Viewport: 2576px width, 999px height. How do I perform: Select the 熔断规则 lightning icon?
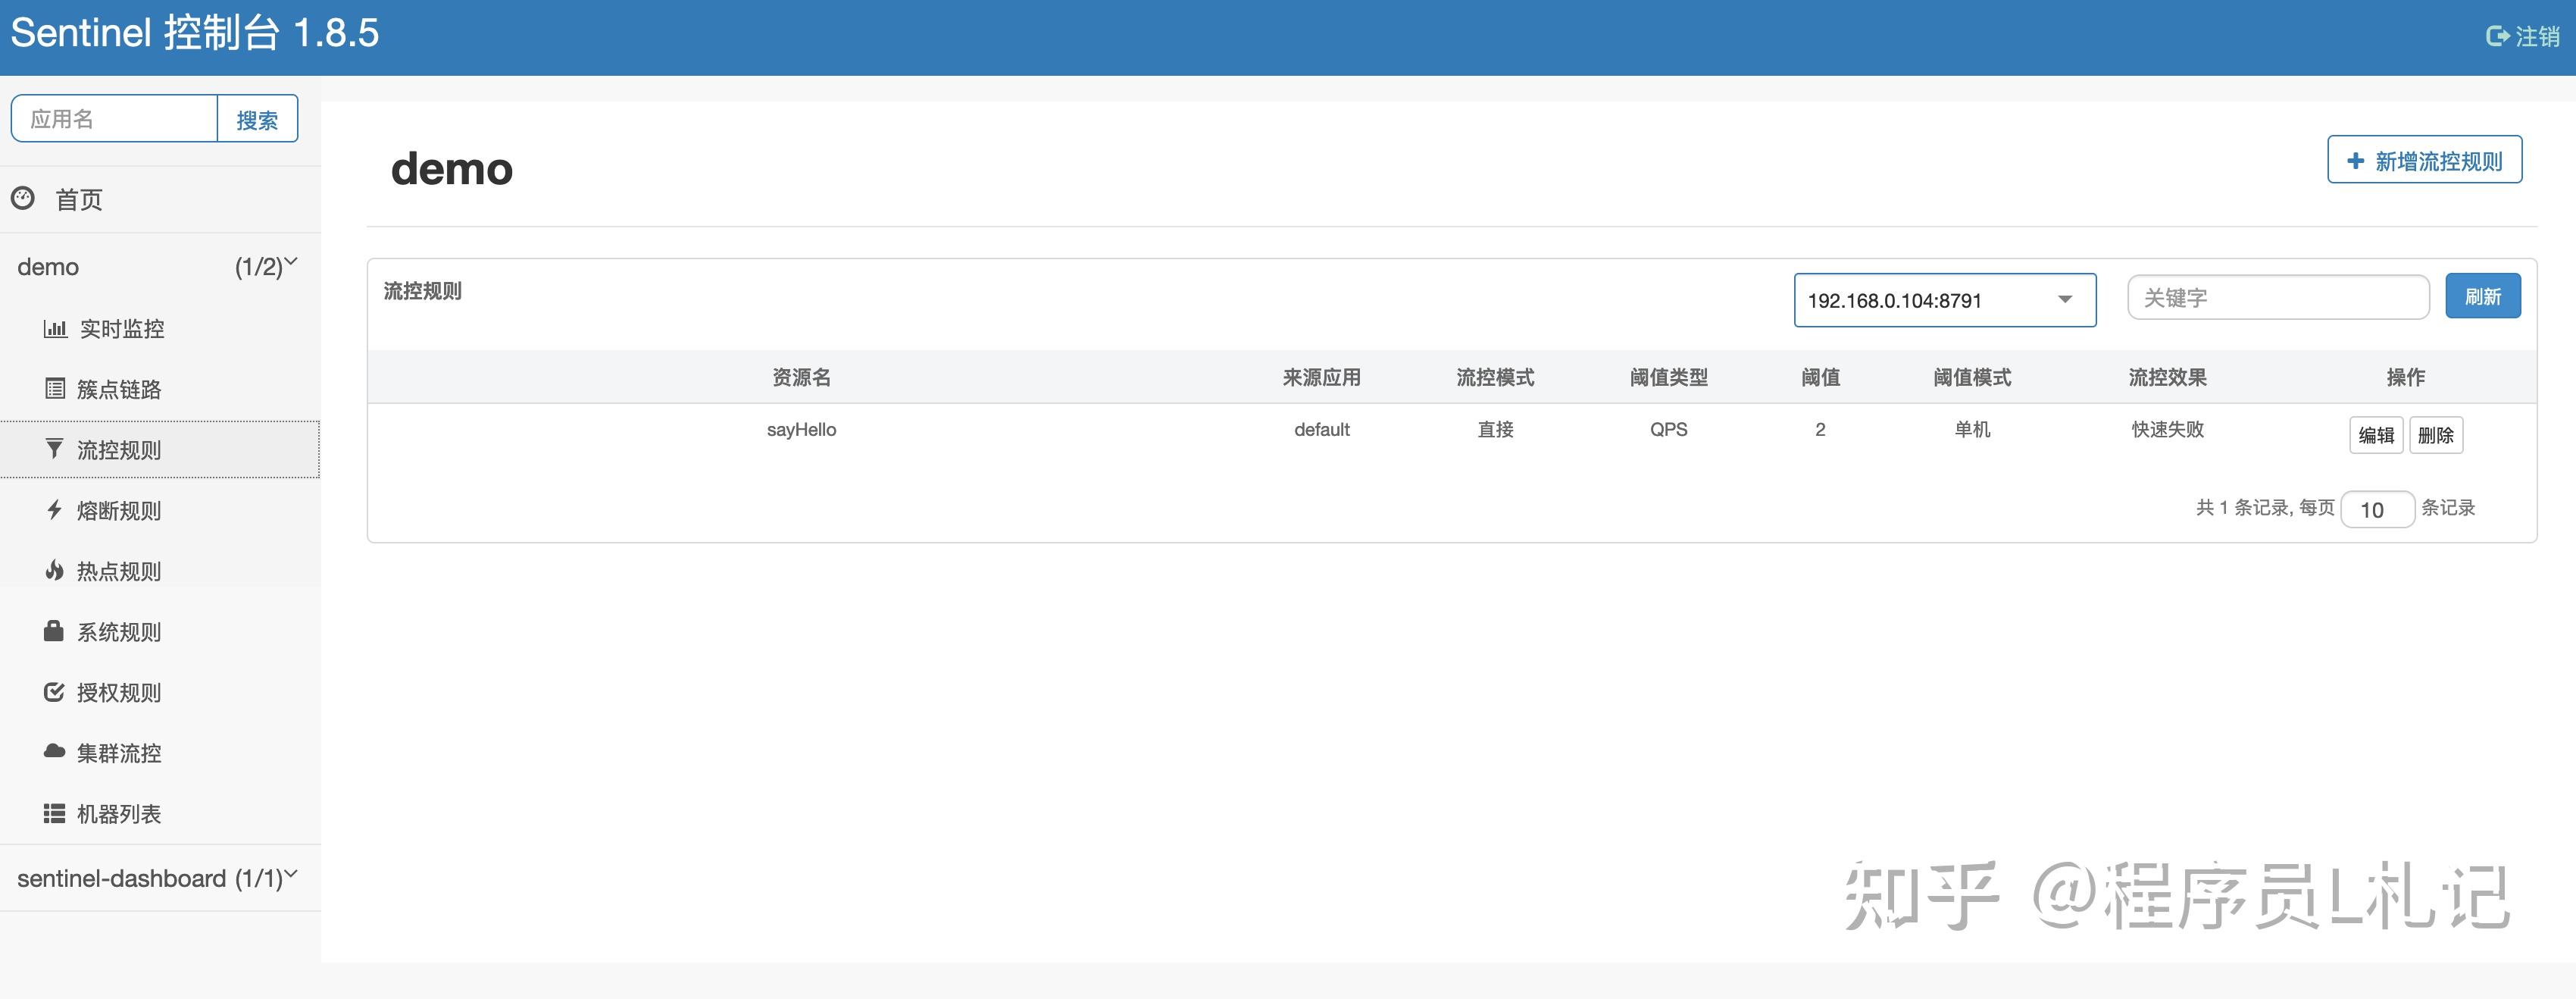coord(54,510)
